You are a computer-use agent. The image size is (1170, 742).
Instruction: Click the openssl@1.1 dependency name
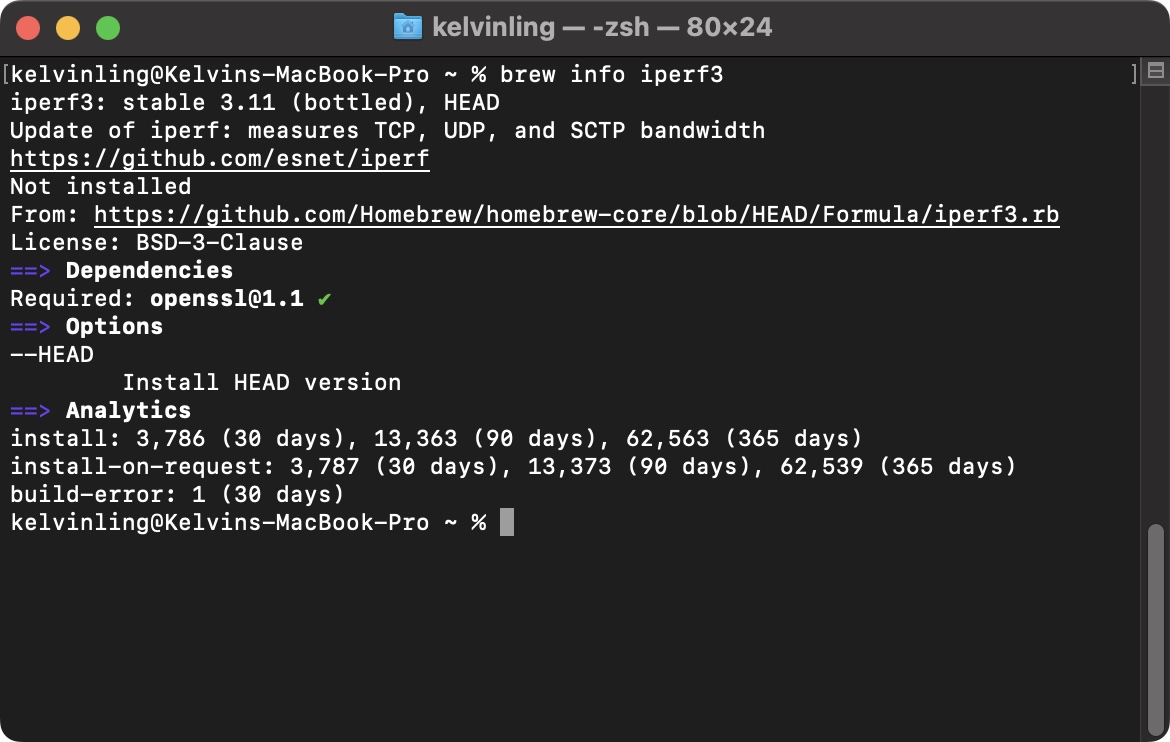[x=227, y=299]
